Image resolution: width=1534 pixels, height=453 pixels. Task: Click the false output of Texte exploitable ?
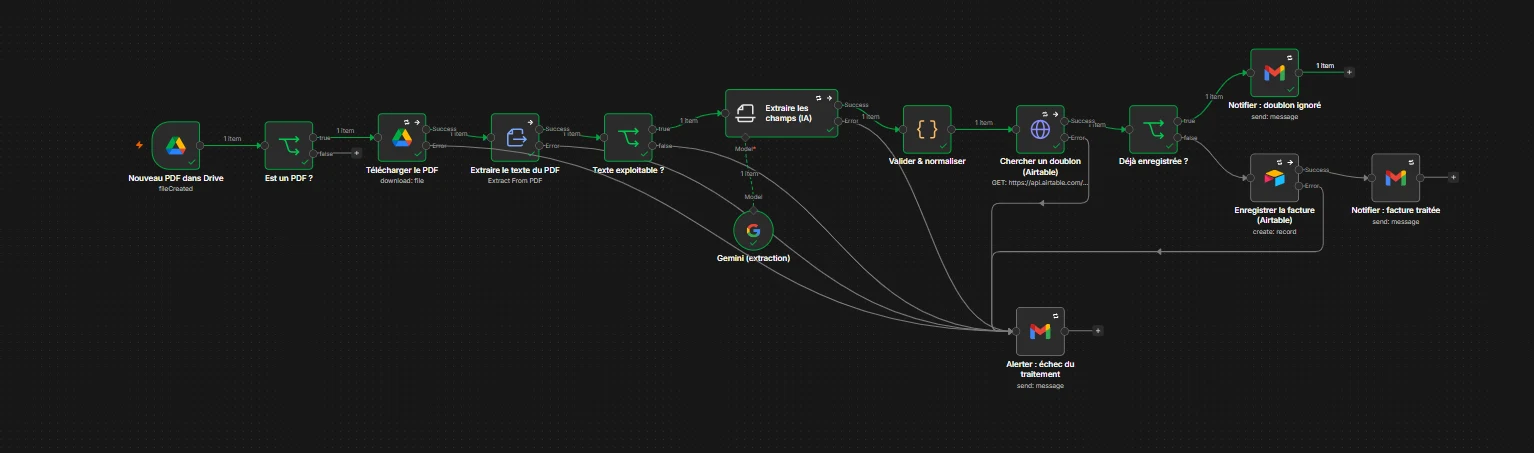click(654, 146)
